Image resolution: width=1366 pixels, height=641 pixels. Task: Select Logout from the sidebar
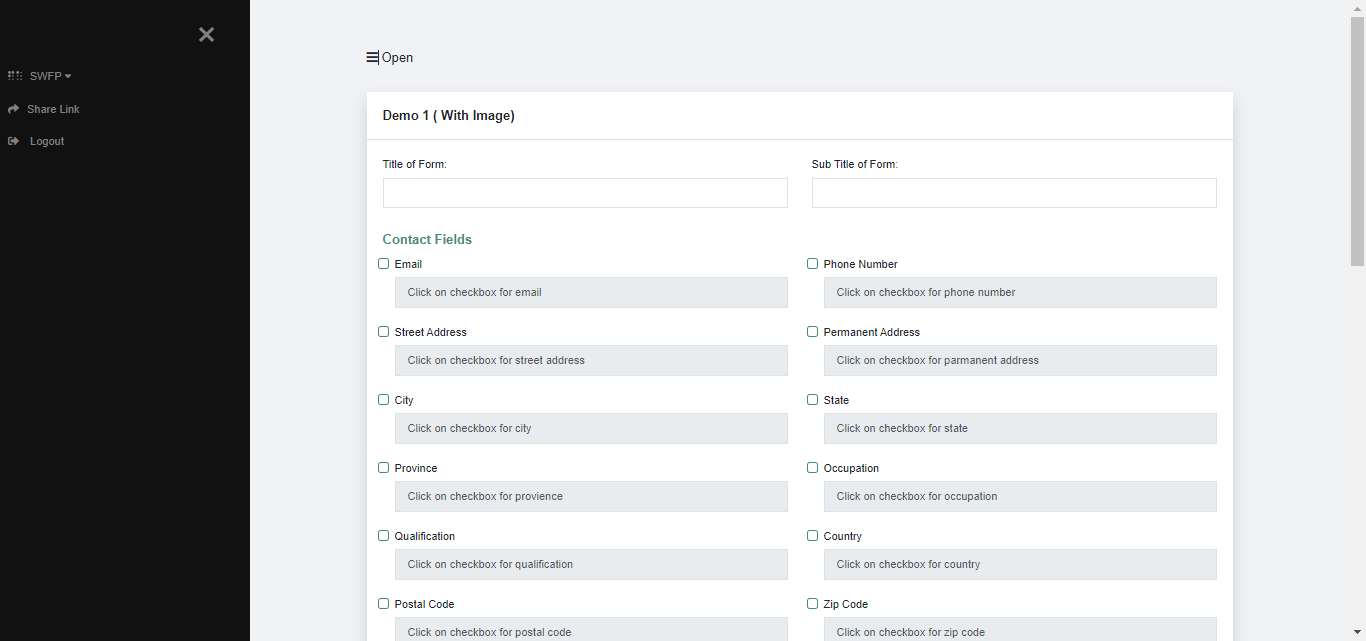coord(47,141)
